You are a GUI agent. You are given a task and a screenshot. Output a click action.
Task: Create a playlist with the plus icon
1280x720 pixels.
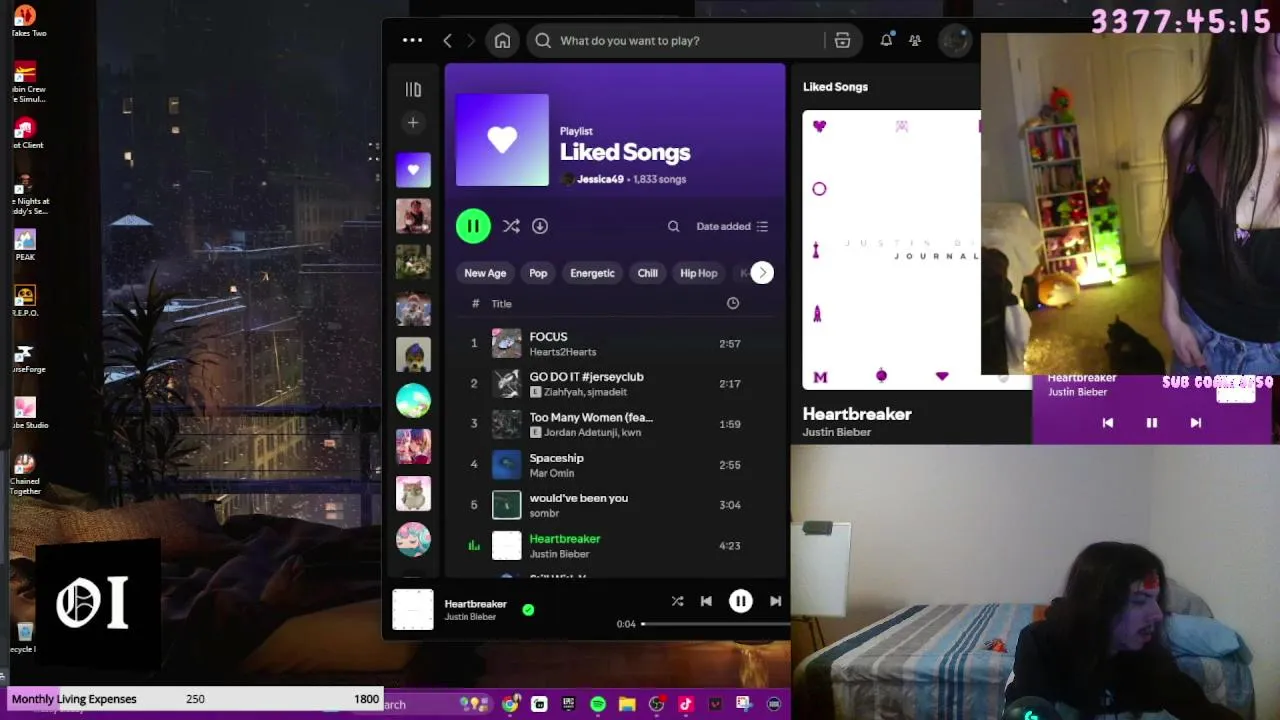[x=413, y=122]
